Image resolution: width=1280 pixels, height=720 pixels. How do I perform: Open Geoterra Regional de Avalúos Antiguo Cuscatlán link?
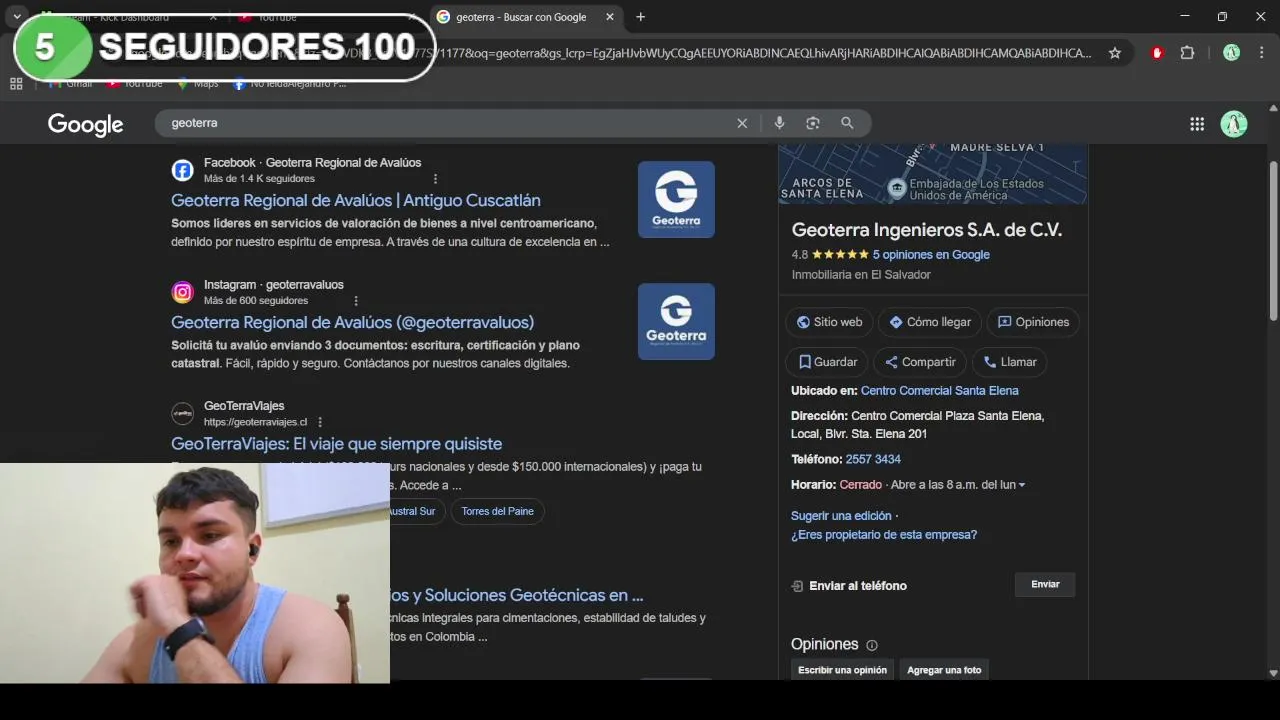tap(356, 200)
